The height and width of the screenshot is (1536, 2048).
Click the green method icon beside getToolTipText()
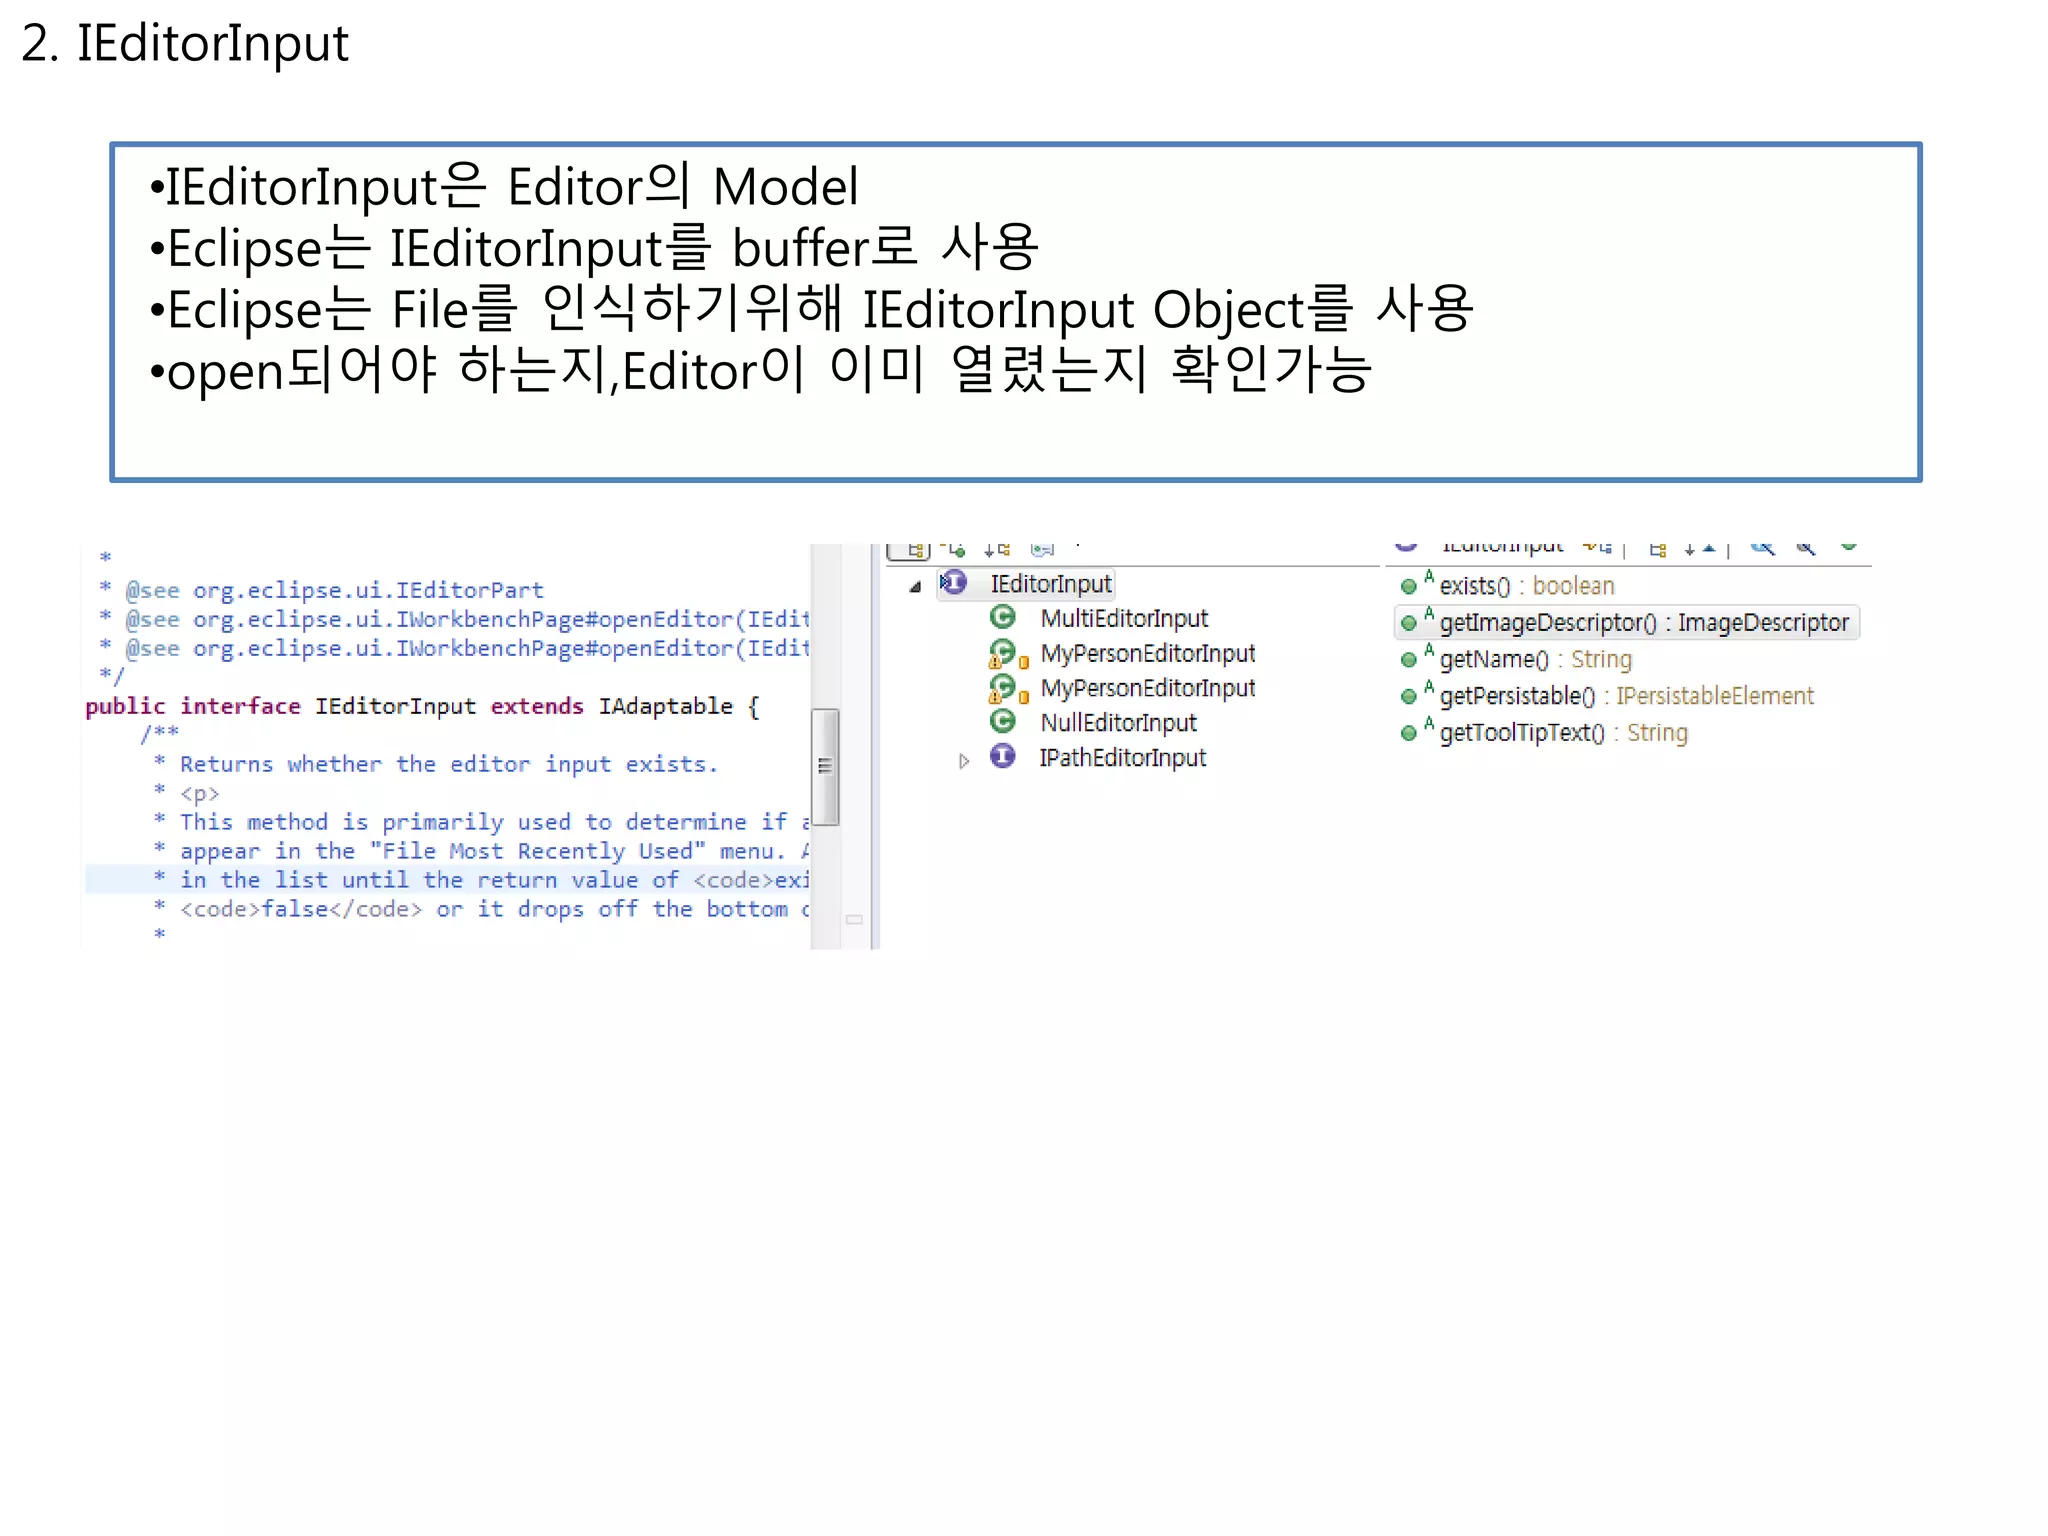[1409, 734]
